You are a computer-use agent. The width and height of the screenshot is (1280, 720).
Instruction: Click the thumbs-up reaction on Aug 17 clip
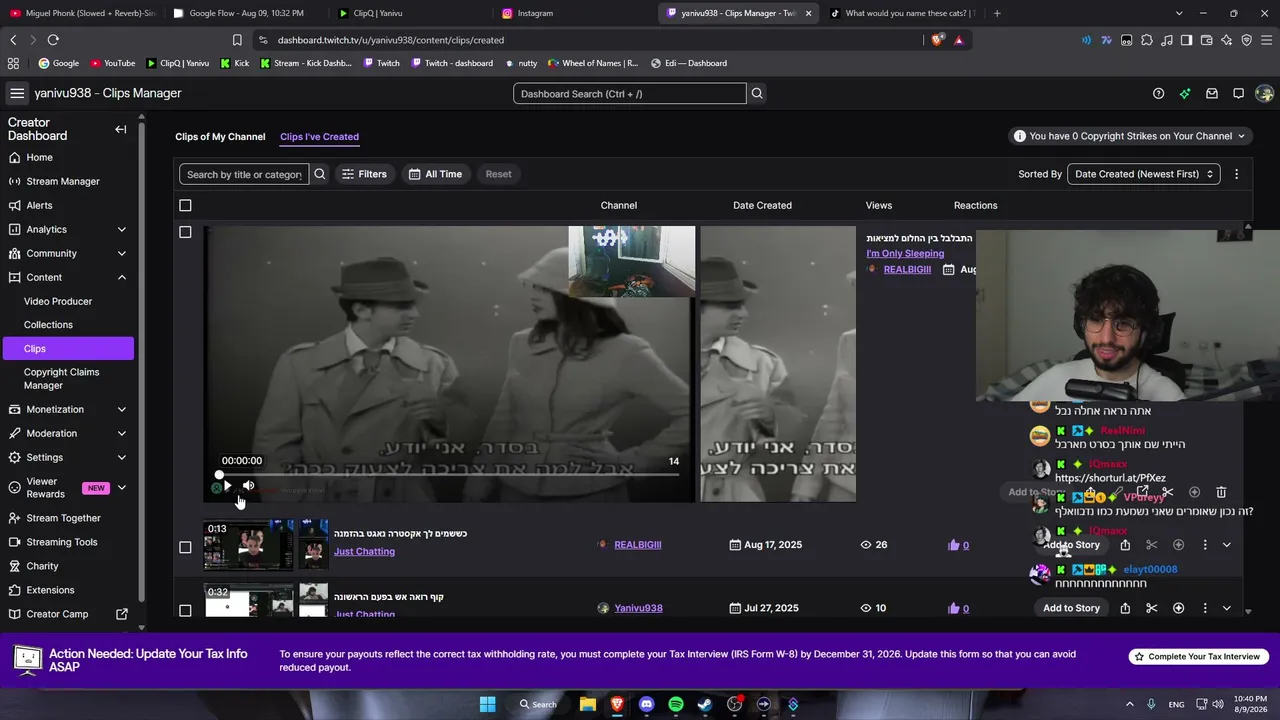pyautogui.click(x=954, y=545)
